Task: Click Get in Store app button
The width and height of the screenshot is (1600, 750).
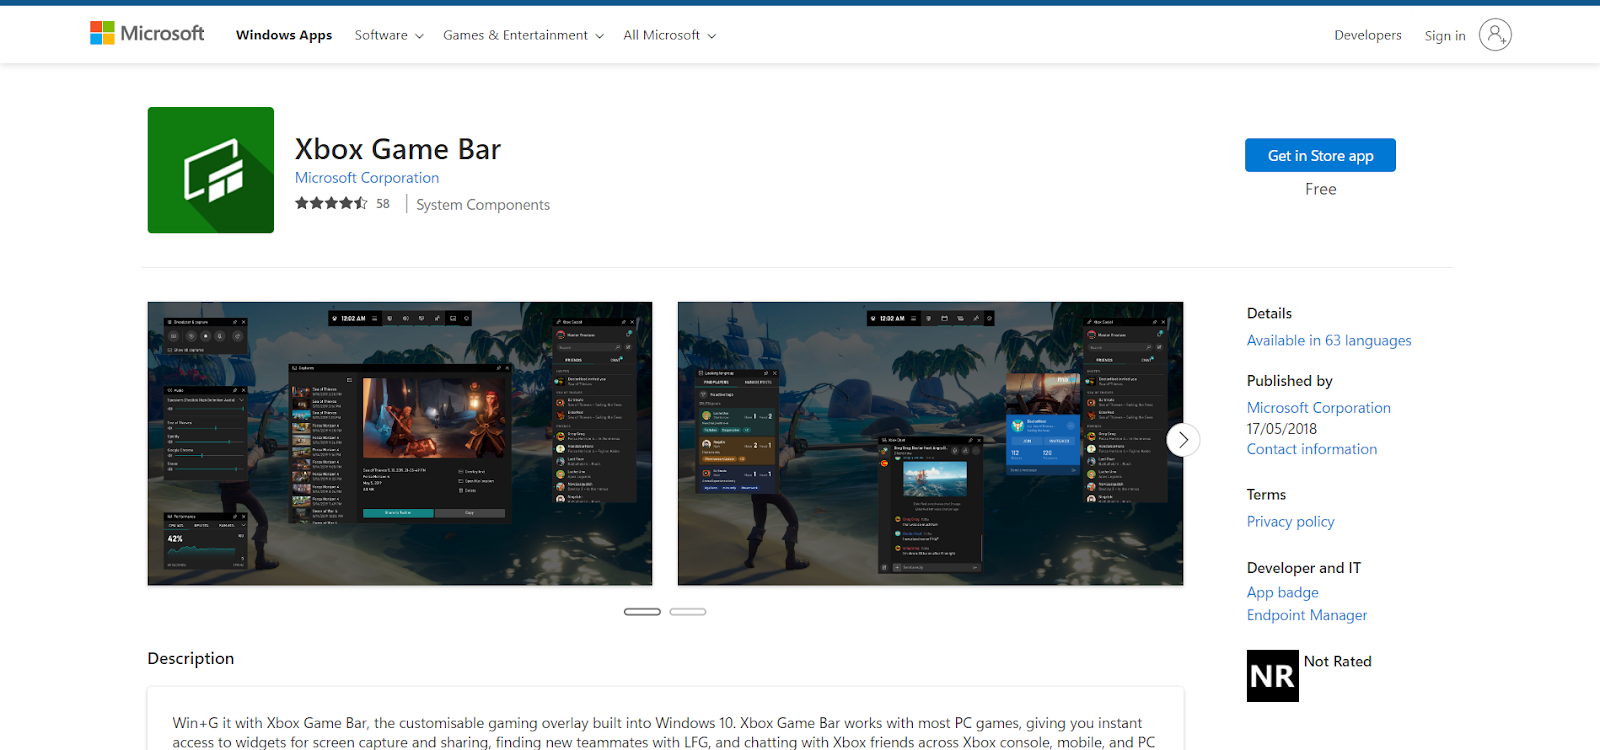Action: (1320, 155)
